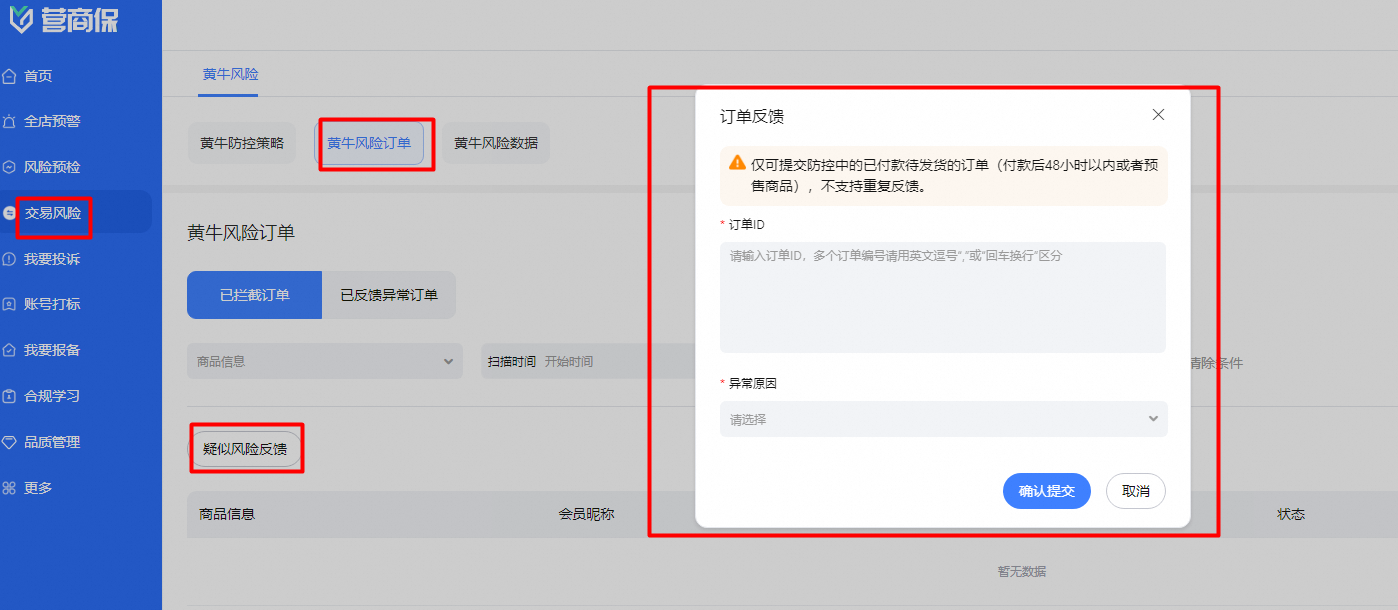Click the 取消 button in dialog
This screenshot has width=1398, height=610.
1136,491
